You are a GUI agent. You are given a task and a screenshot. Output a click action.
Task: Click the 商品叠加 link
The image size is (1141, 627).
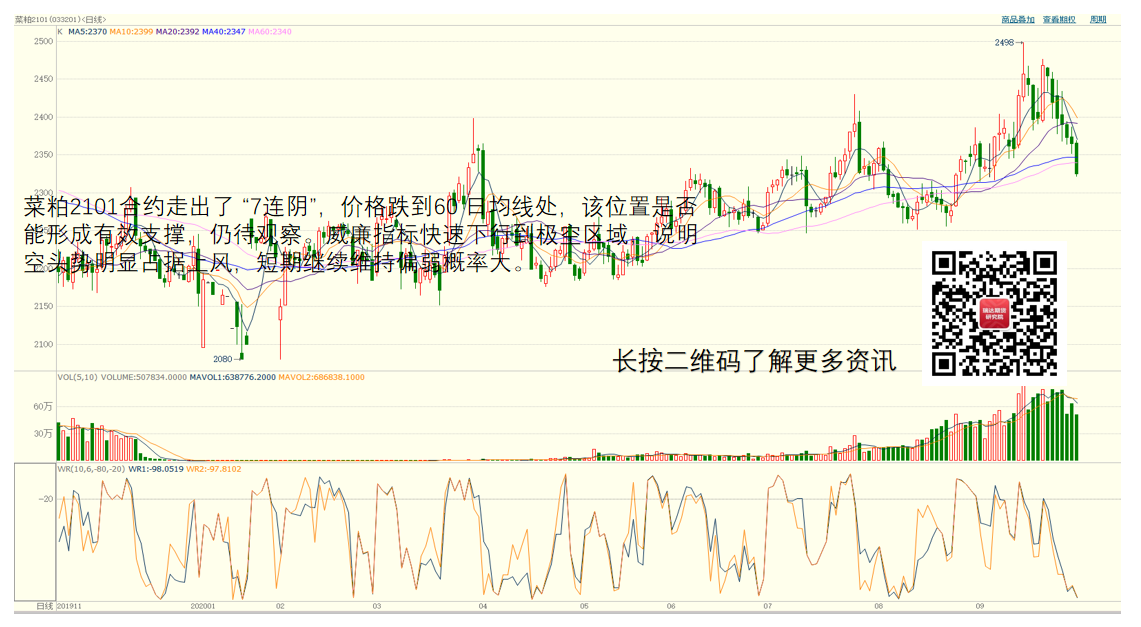click(x=1018, y=20)
